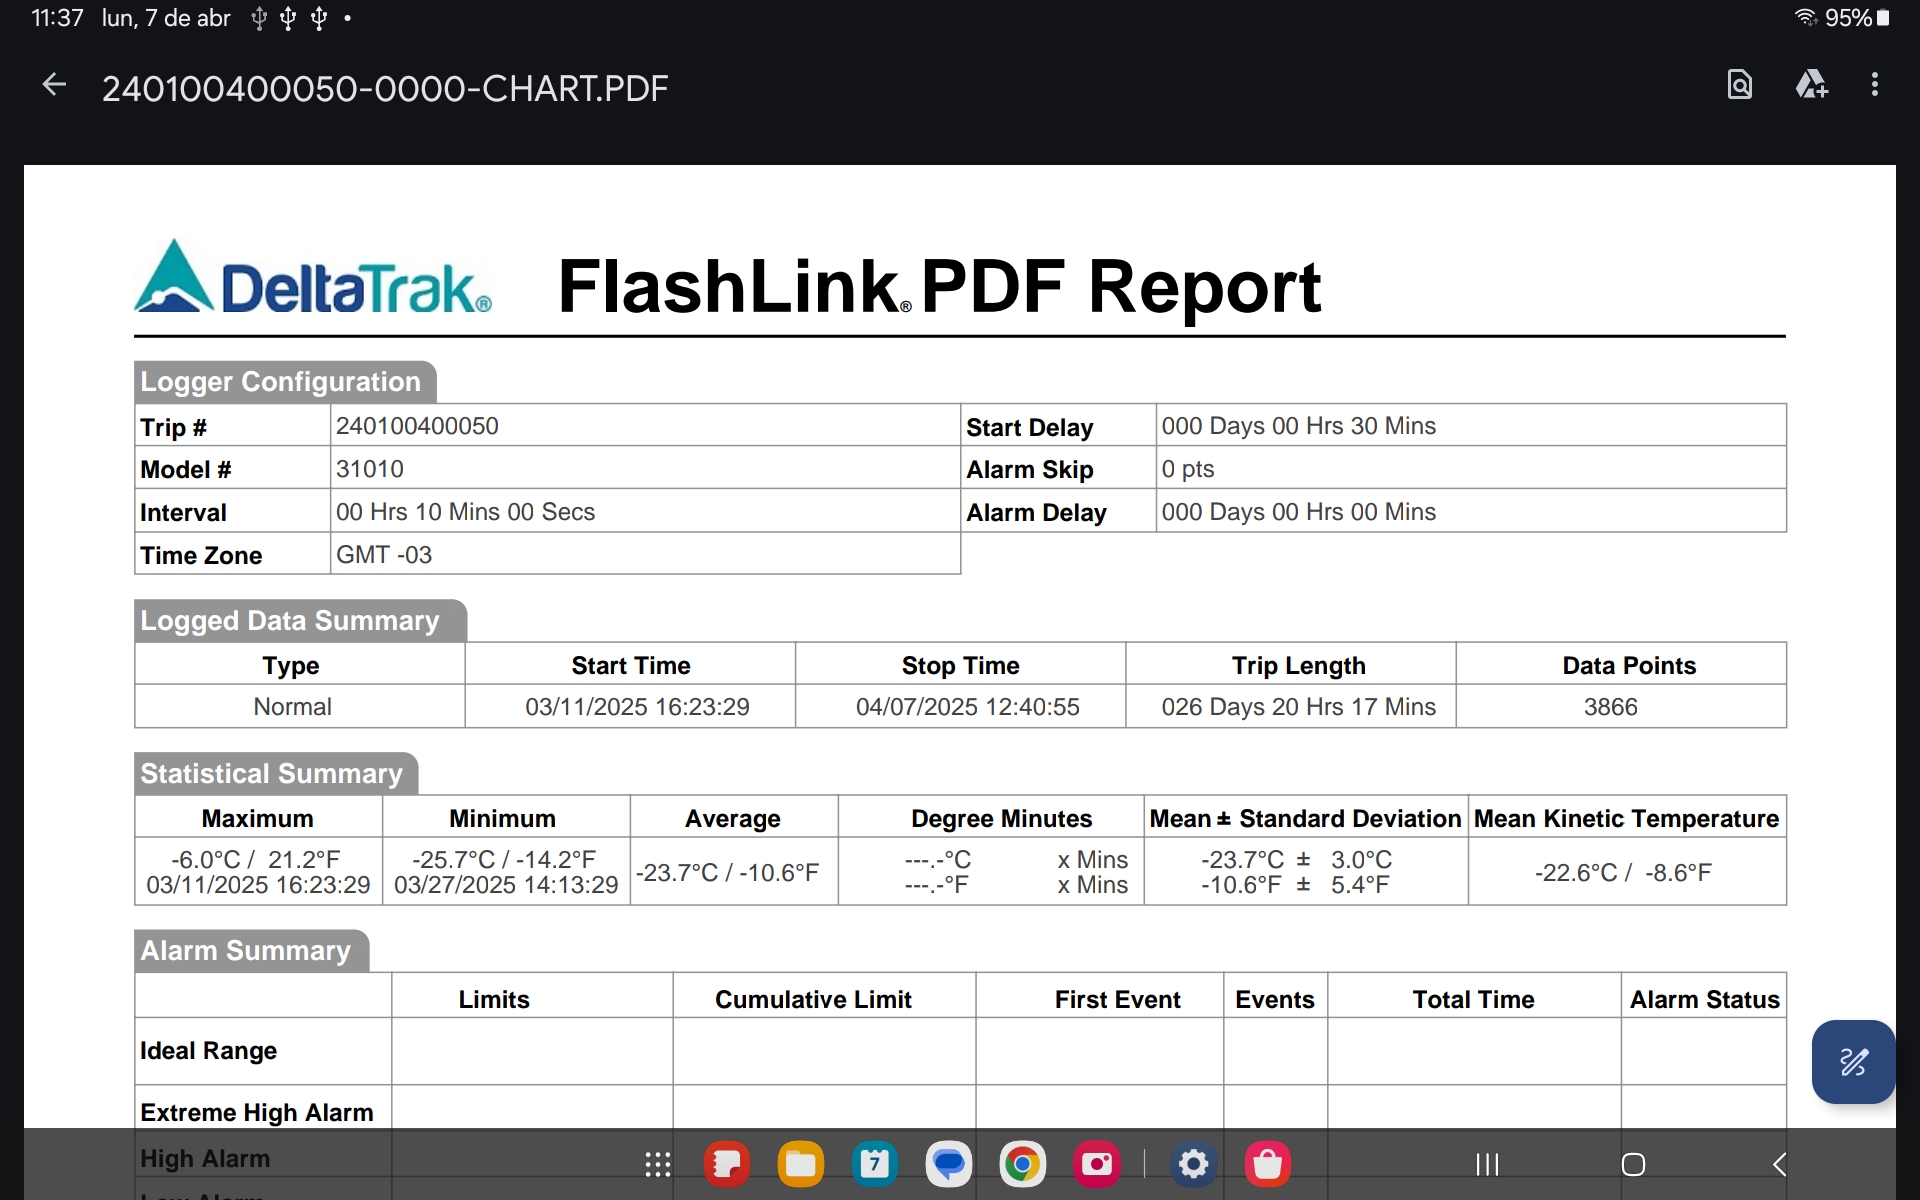Open Settings gear in taskbar
The height and width of the screenshot is (1200, 1920).
[x=1194, y=1164]
